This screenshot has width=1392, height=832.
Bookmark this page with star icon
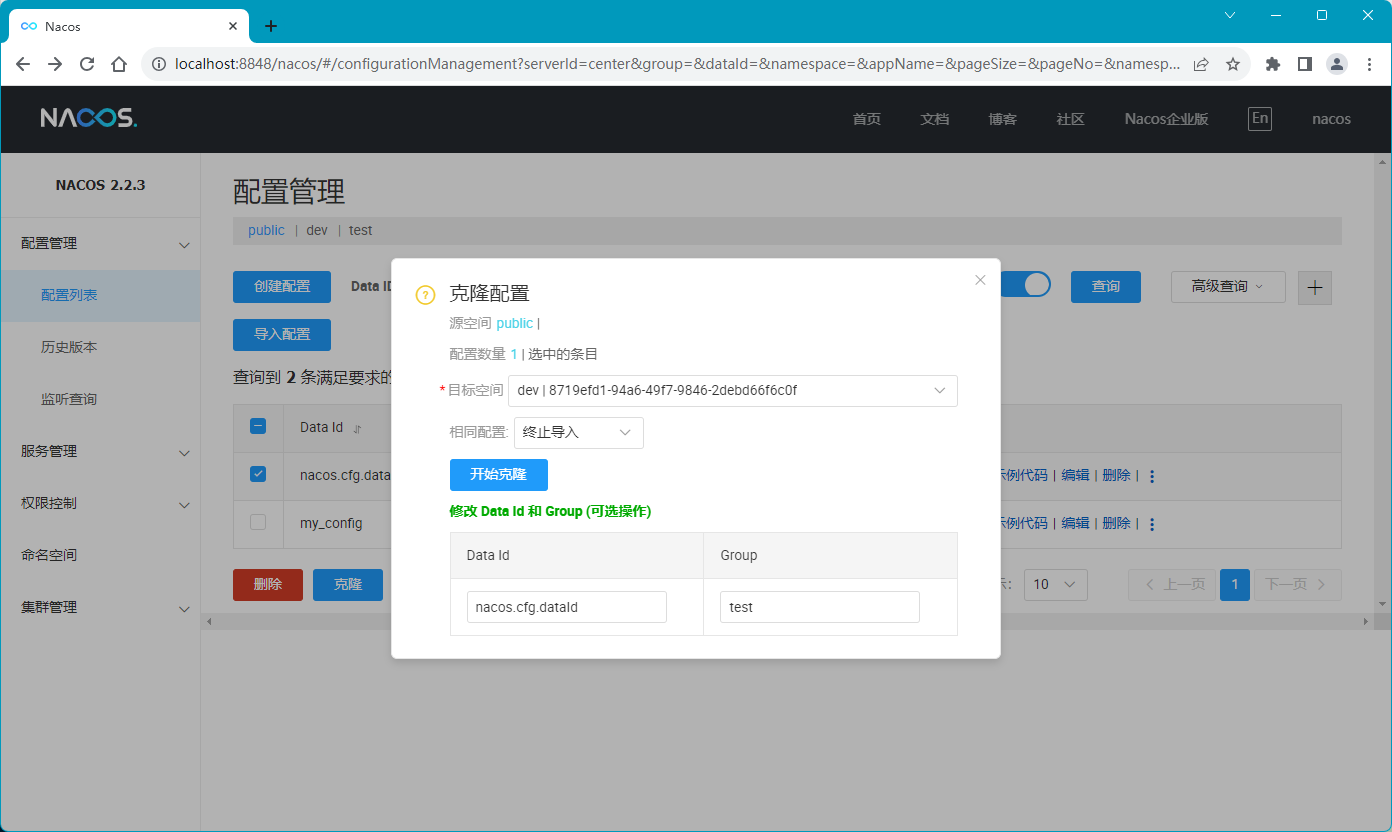1232,64
